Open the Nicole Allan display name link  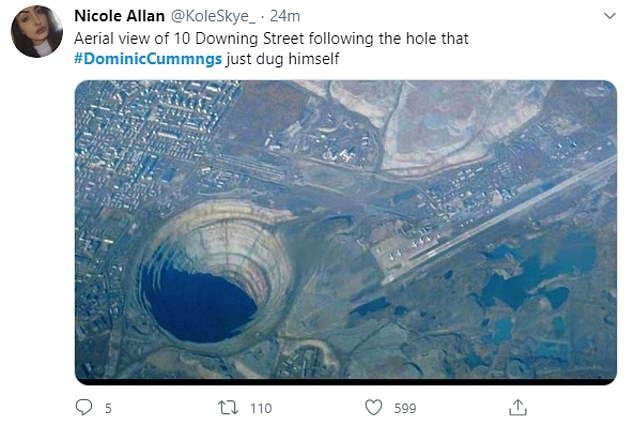coord(118,17)
